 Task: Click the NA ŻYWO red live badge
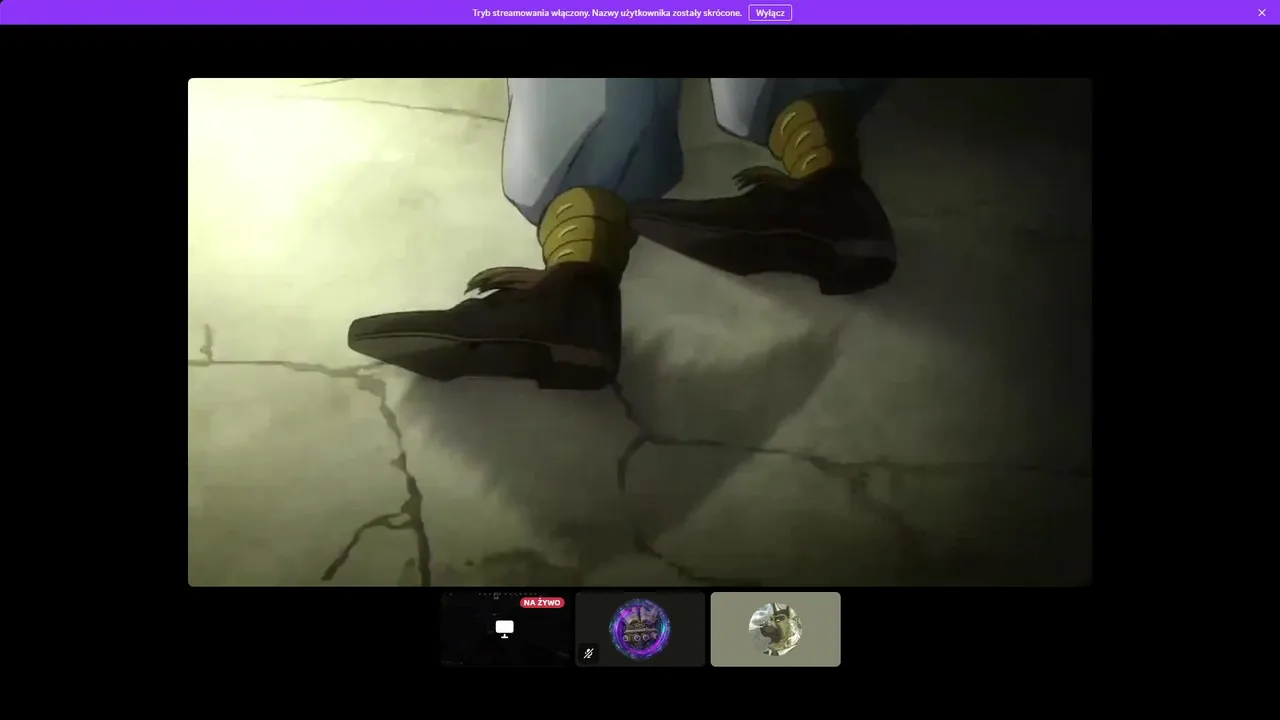tap(542, 603)
